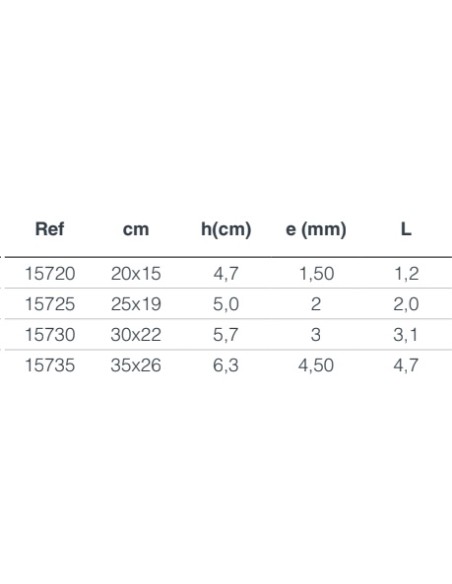Select the 1,2 litre value
This screenshot has height=584, width=452.
coord(407,274)
